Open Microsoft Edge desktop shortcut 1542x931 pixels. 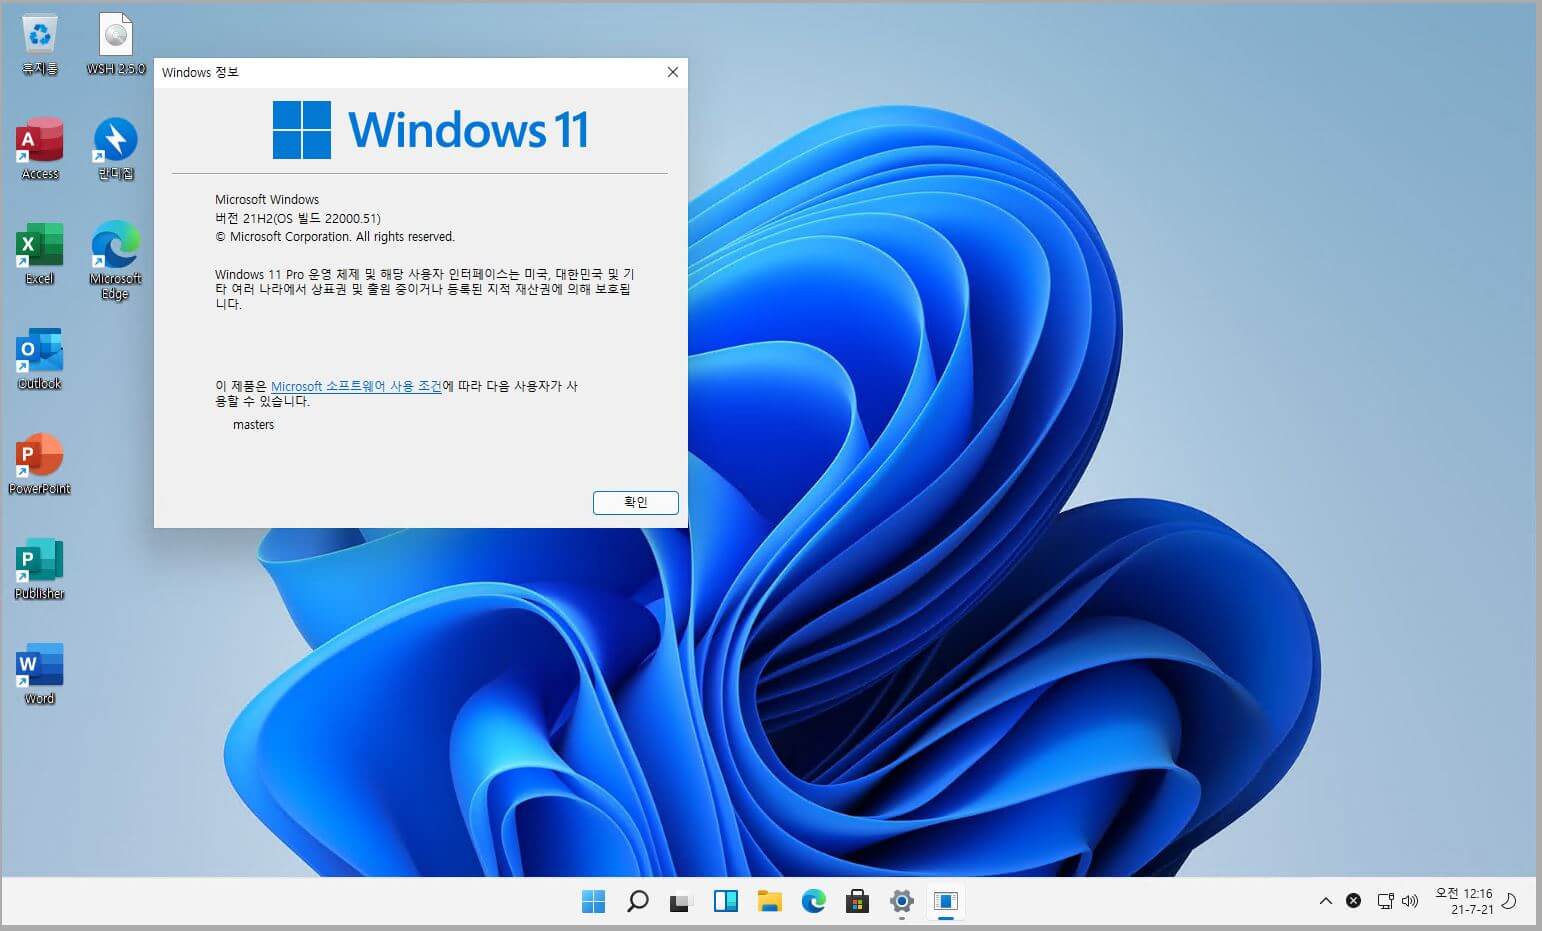(116, 260)
